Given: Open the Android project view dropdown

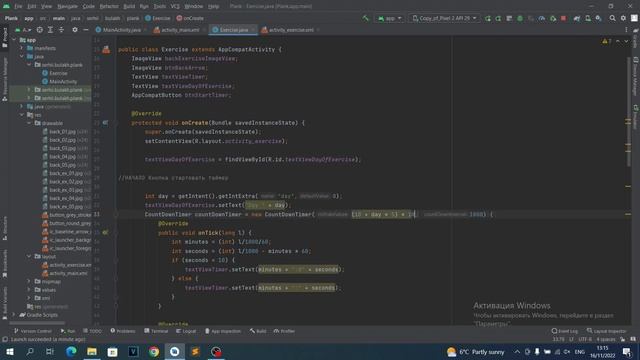Looking at the screenshot, I should (x=23, y=30).
